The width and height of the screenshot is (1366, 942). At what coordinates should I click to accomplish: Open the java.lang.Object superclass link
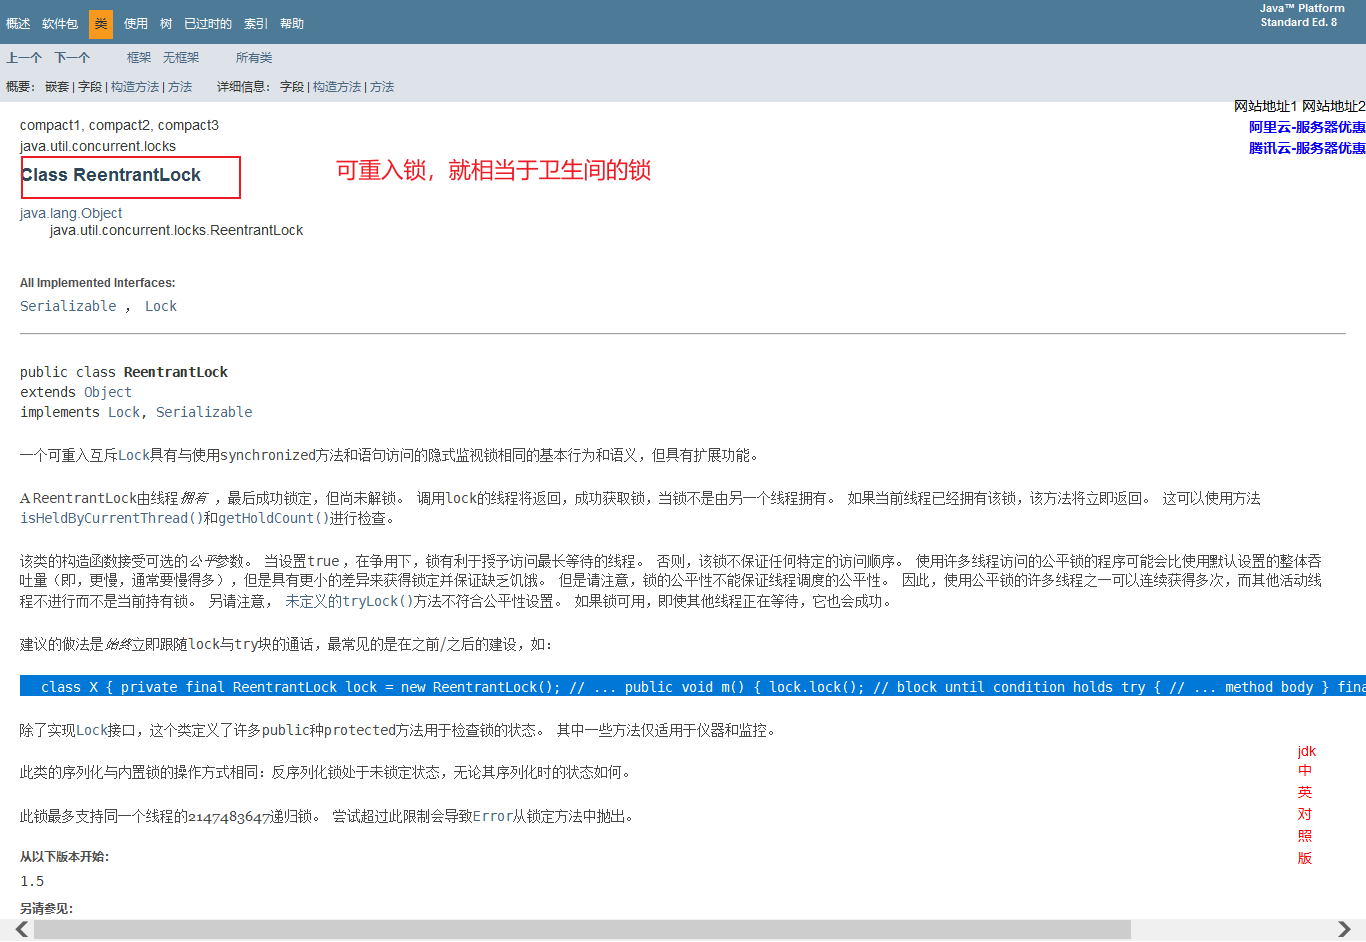tap(71, 213)
